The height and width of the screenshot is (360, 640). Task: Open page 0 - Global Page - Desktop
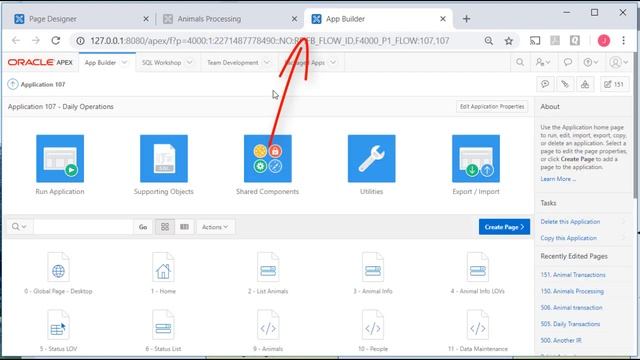click(x=58, y=268)
